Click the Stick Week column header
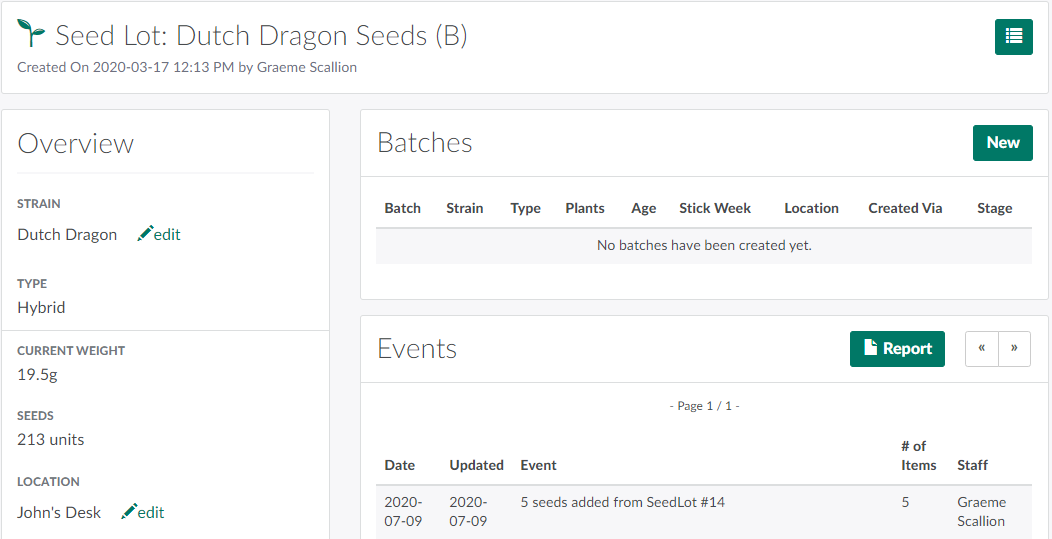The height and width of the screenshot is (539, 1052). (715, 208)
